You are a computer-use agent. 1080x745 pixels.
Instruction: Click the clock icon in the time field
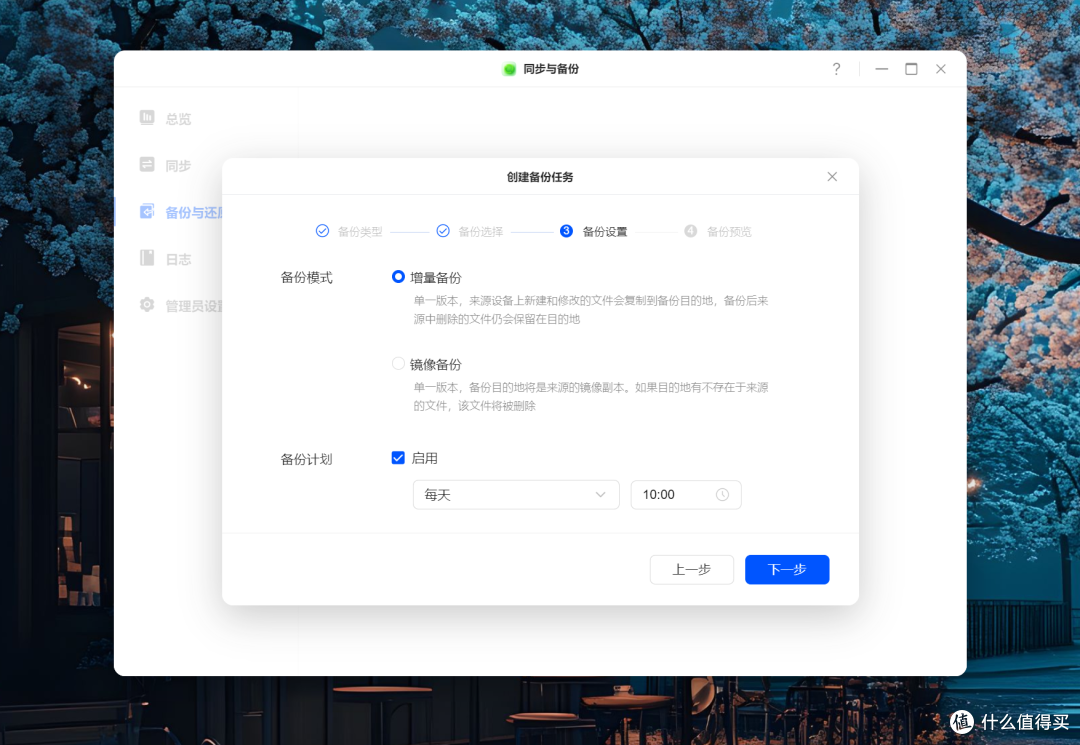coord(722,494)
